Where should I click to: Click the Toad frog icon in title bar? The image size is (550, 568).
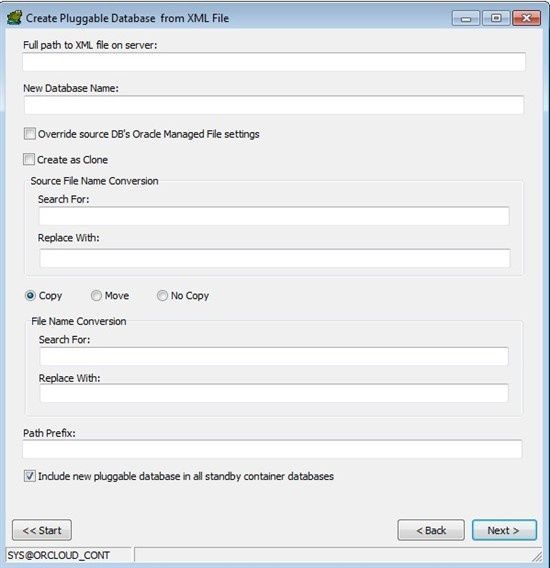[x=14, y=18]
